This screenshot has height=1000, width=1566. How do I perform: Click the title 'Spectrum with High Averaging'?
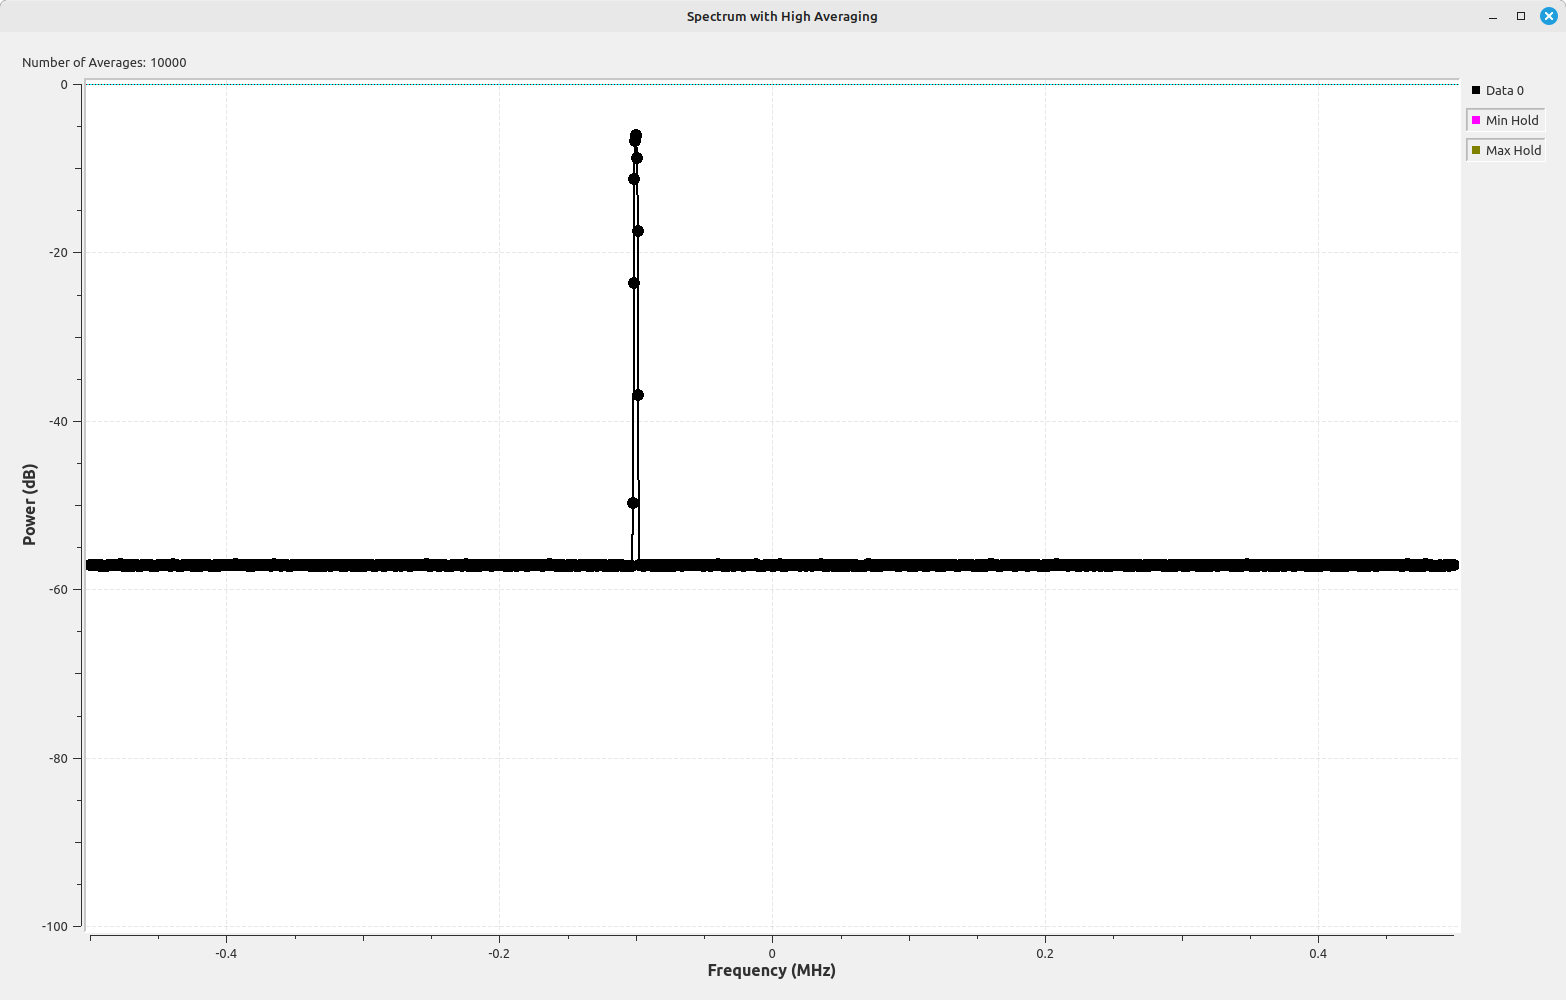(782, 16)
